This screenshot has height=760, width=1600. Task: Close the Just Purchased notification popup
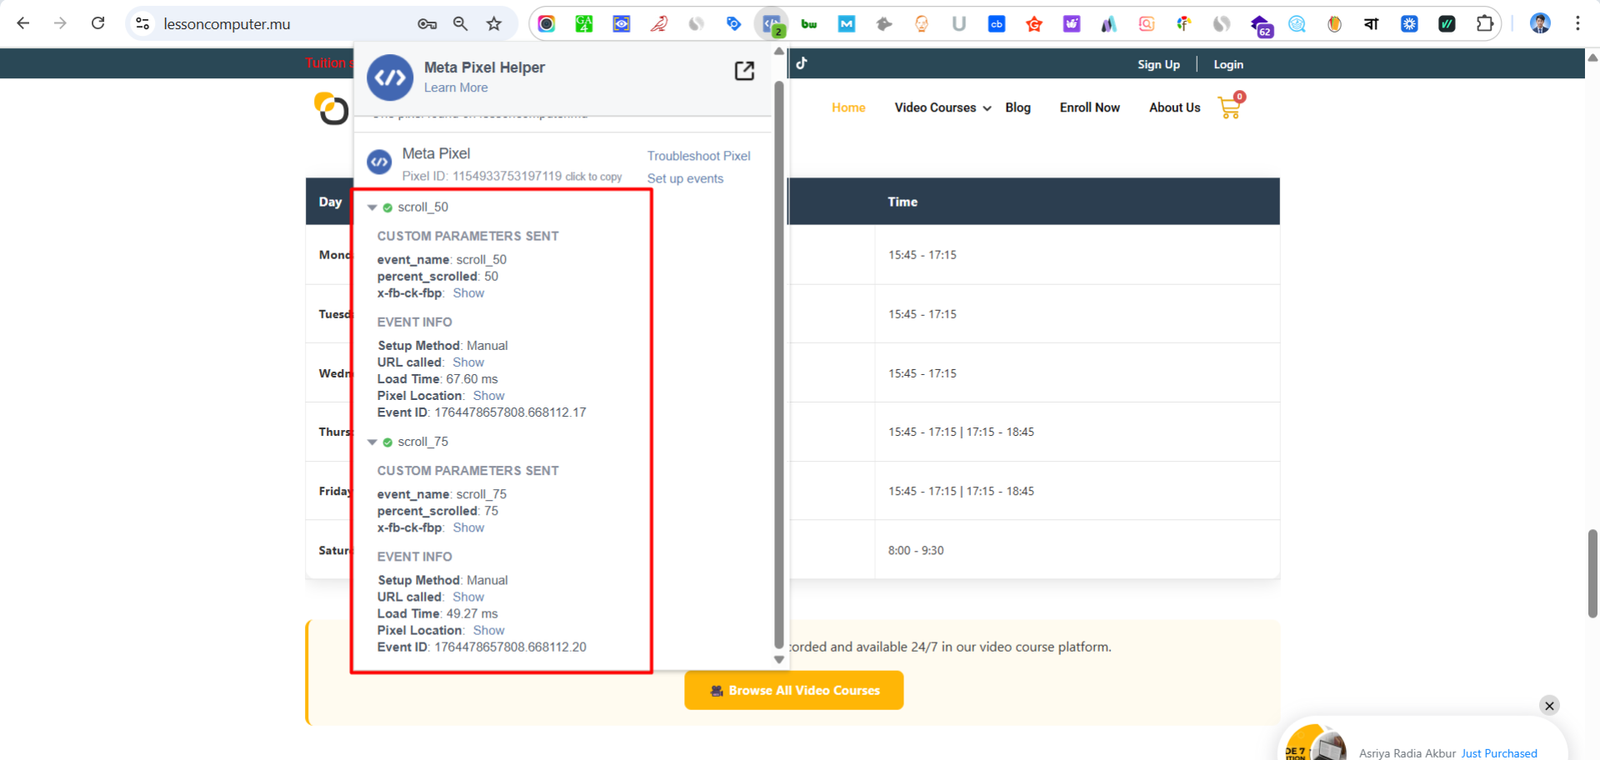(x=1549, y=706)
